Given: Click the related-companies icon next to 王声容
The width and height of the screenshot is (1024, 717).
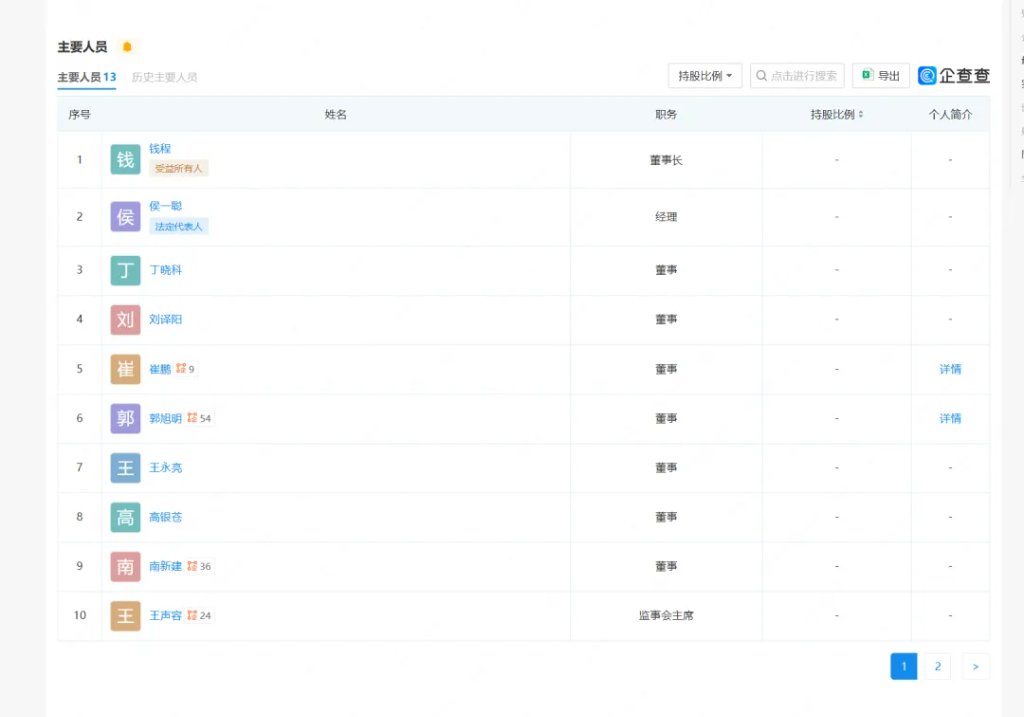Looking at the screenshot, I should pyautogui.click(x=192, y=615).
